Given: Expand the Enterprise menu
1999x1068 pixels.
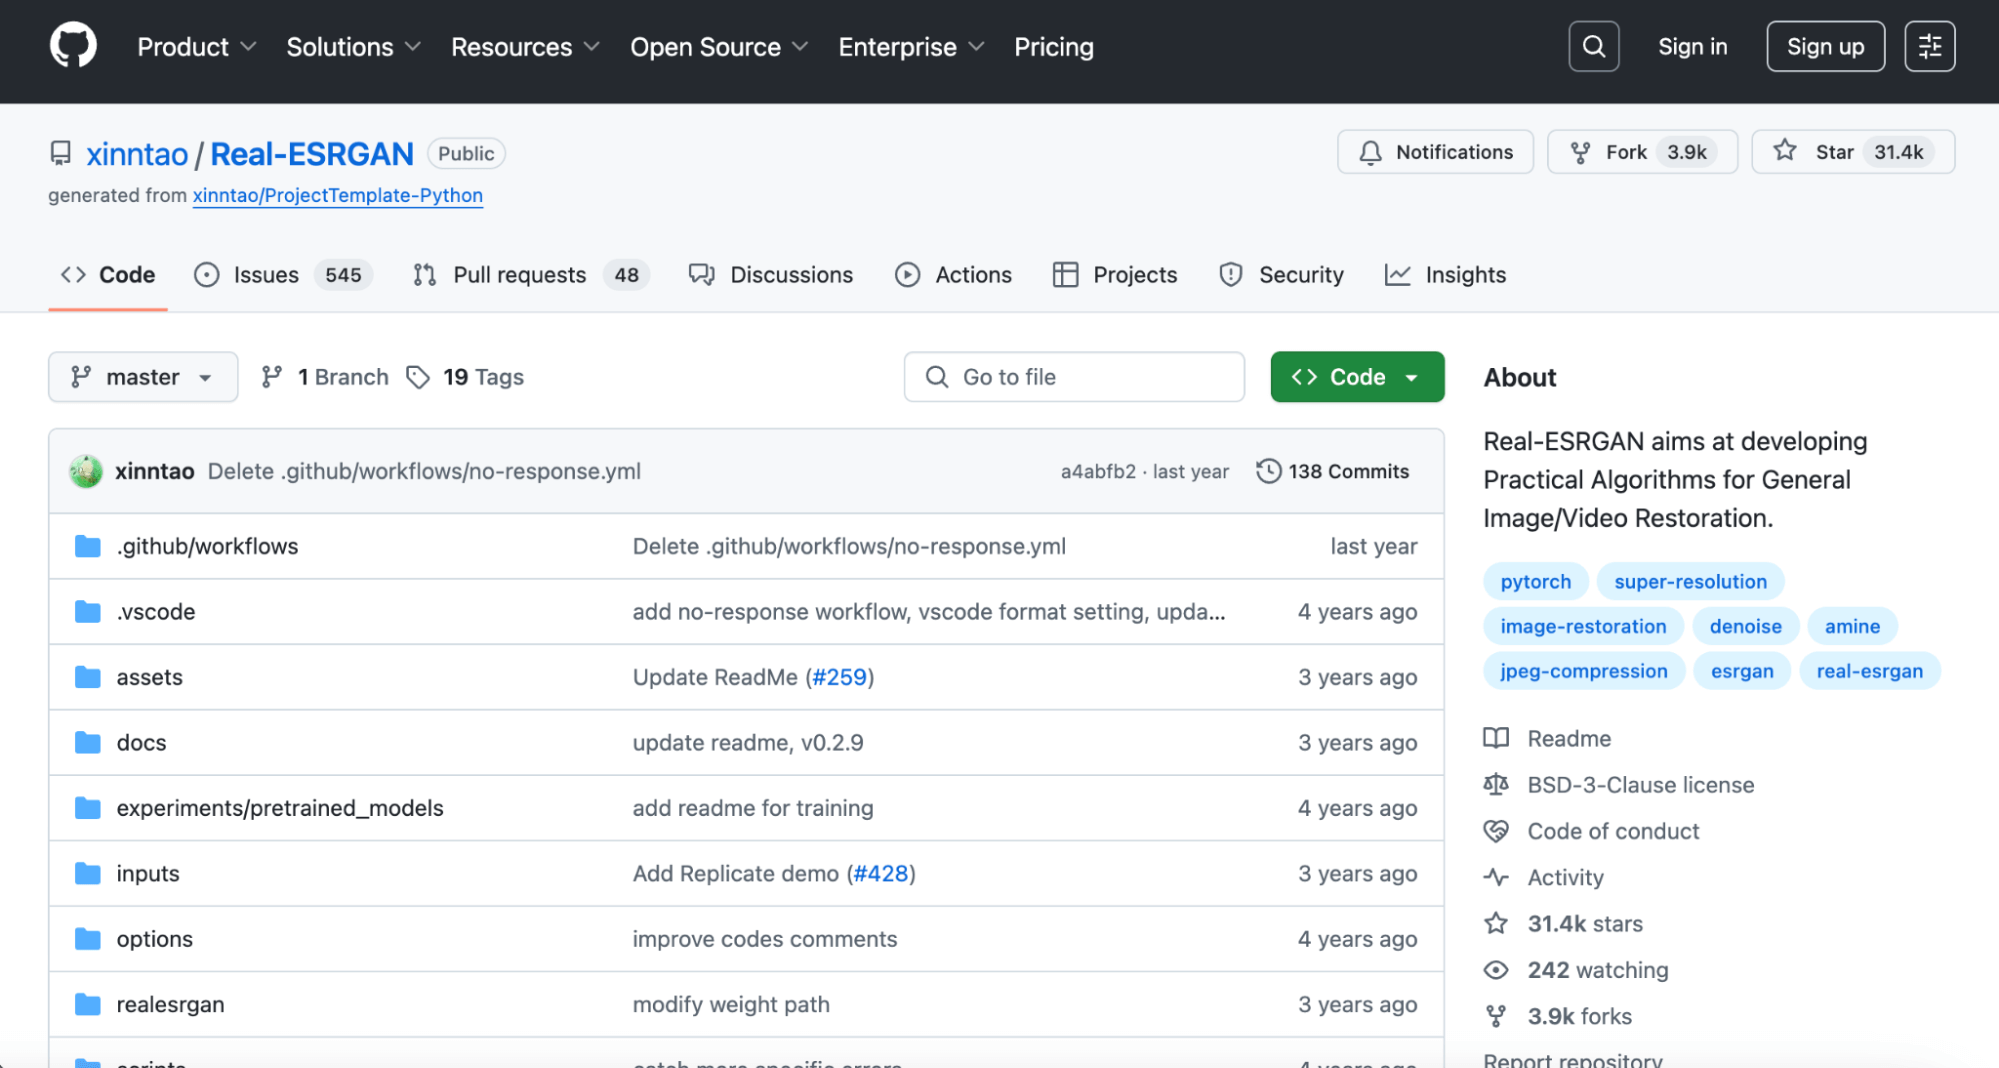Looking at the screenshot, I should 912,47.
